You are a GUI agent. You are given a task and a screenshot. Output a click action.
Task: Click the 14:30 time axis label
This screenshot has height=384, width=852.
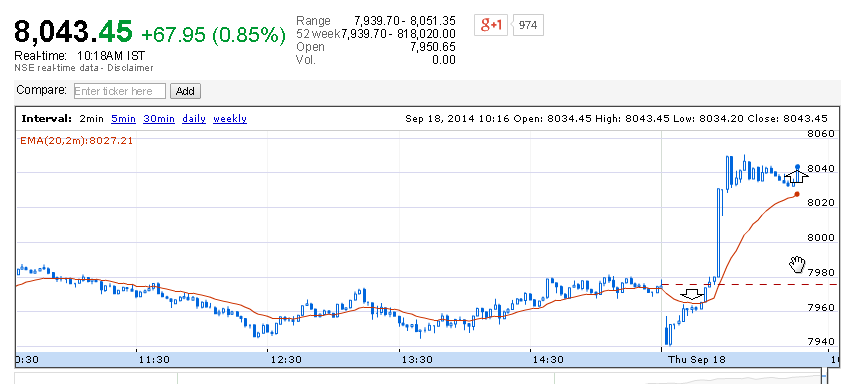pyautogui.click(x=548, y=360)
